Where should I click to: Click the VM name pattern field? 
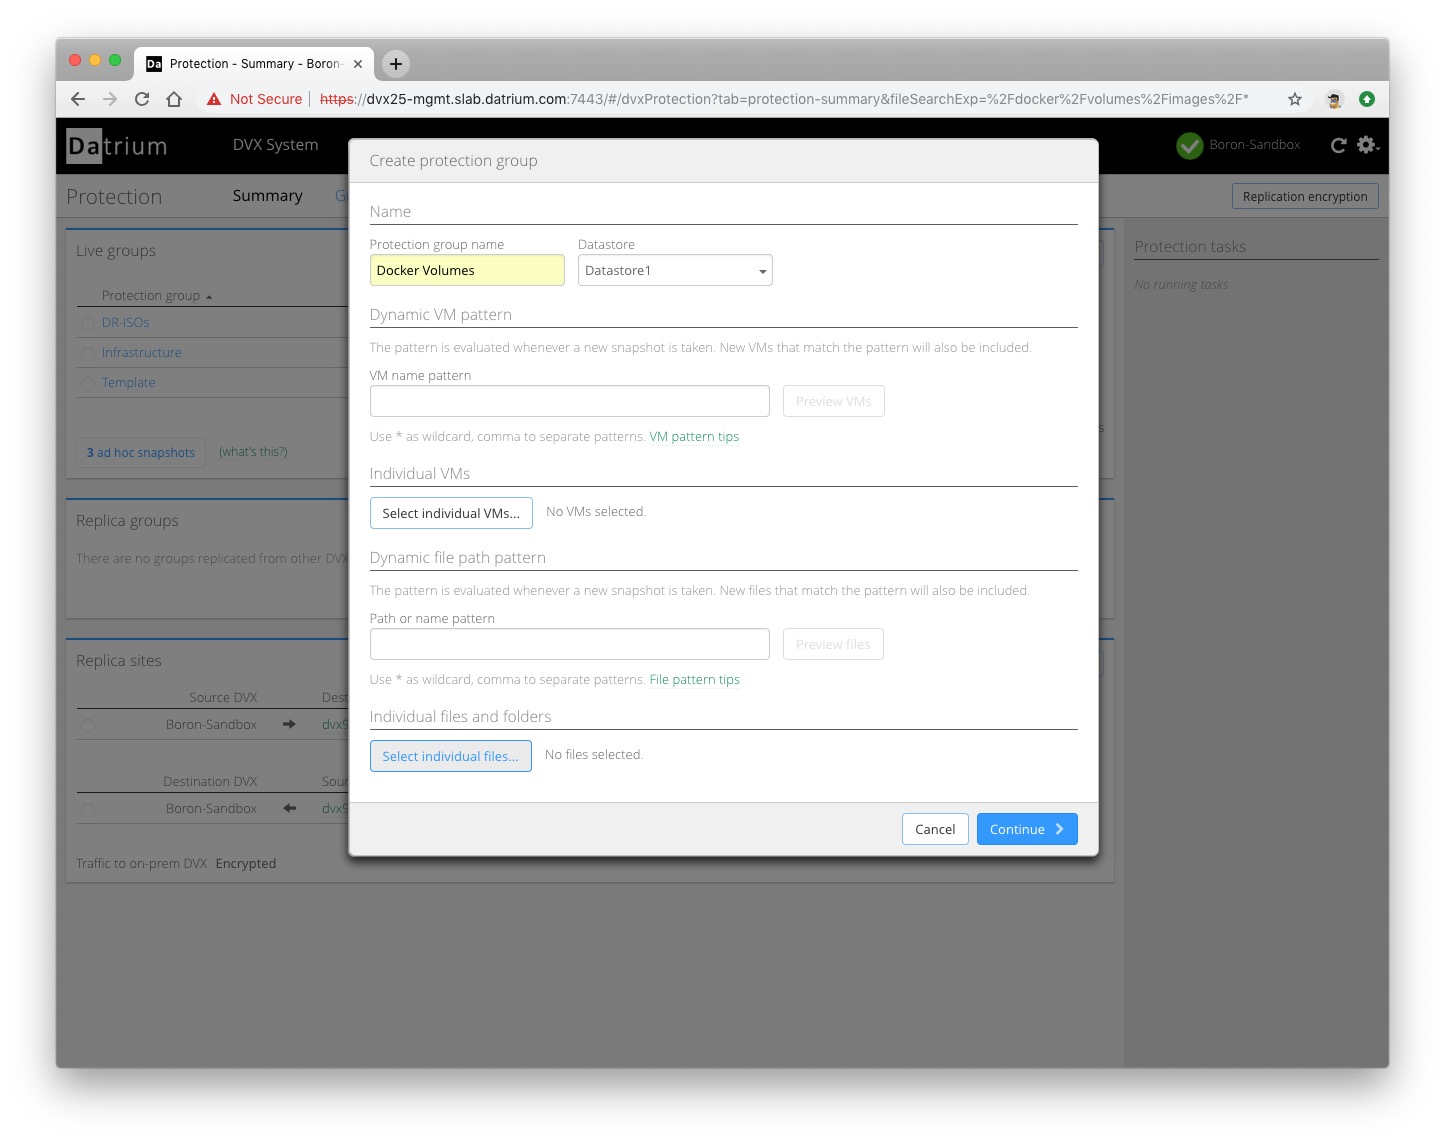coord(570,401)
